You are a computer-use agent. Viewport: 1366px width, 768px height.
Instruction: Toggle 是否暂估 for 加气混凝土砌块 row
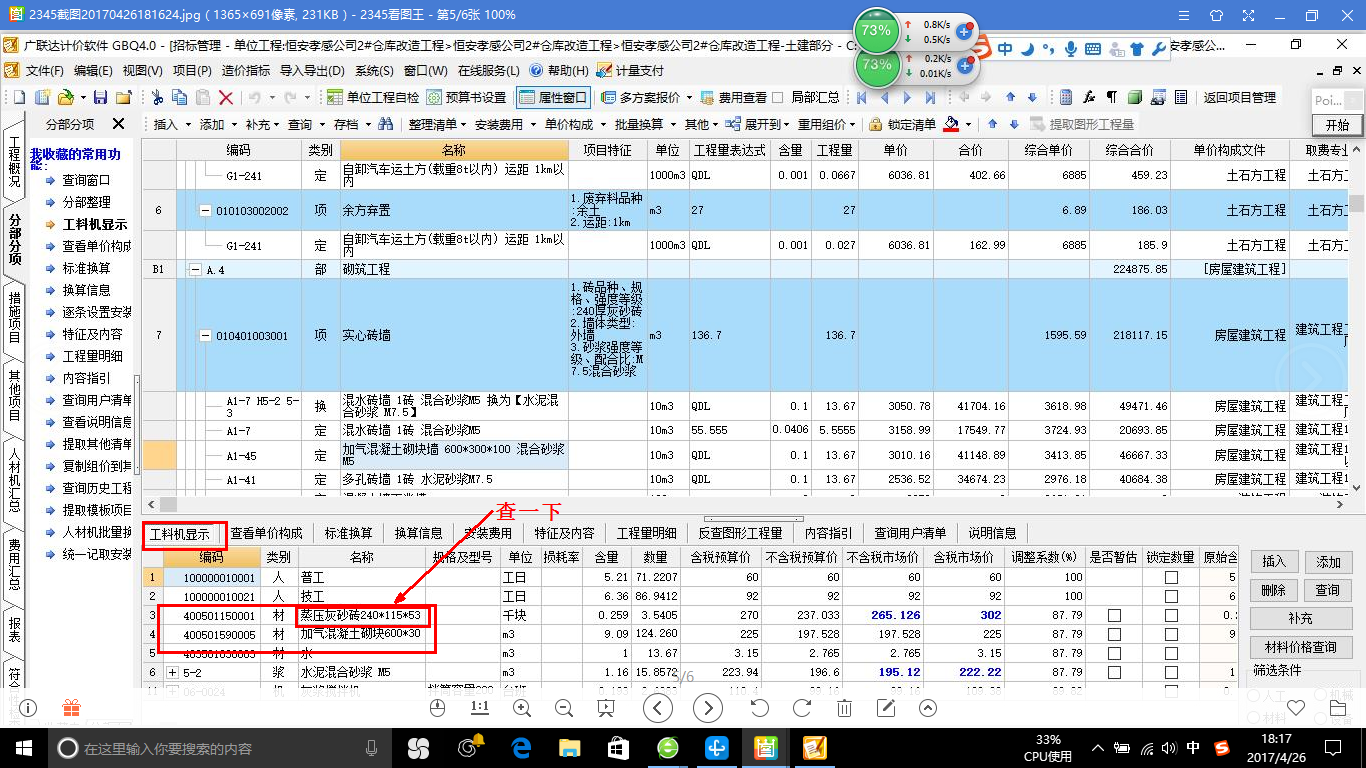pos(1115,634)
